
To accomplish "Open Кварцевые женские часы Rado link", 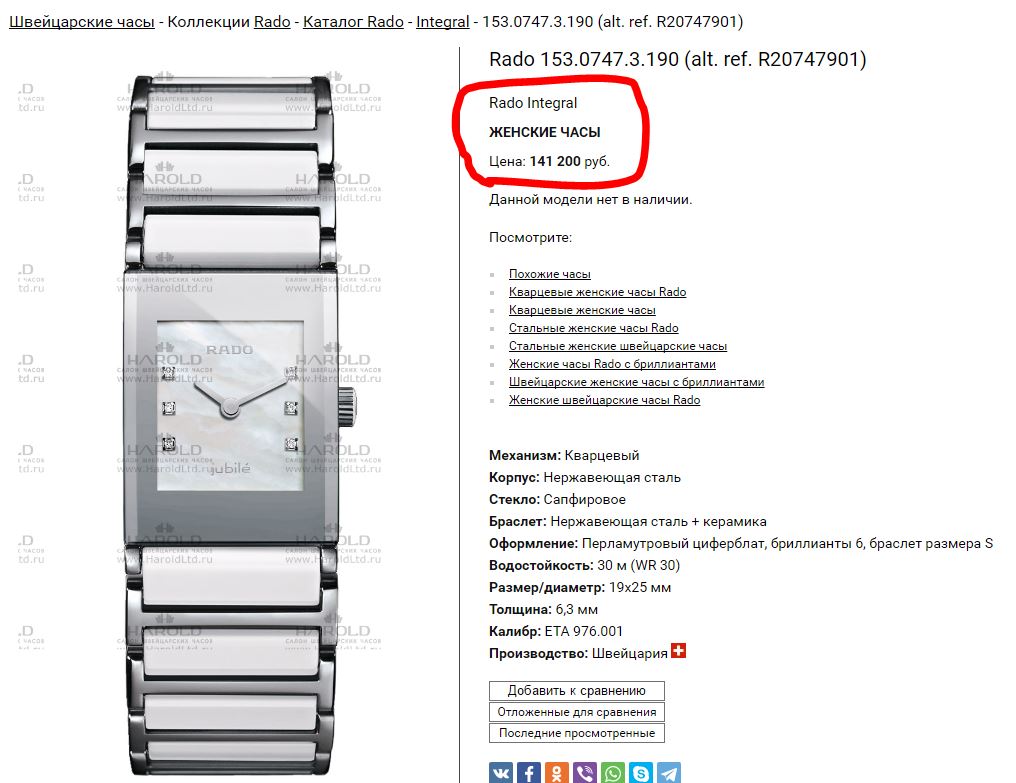I will (x=597, y=292).
